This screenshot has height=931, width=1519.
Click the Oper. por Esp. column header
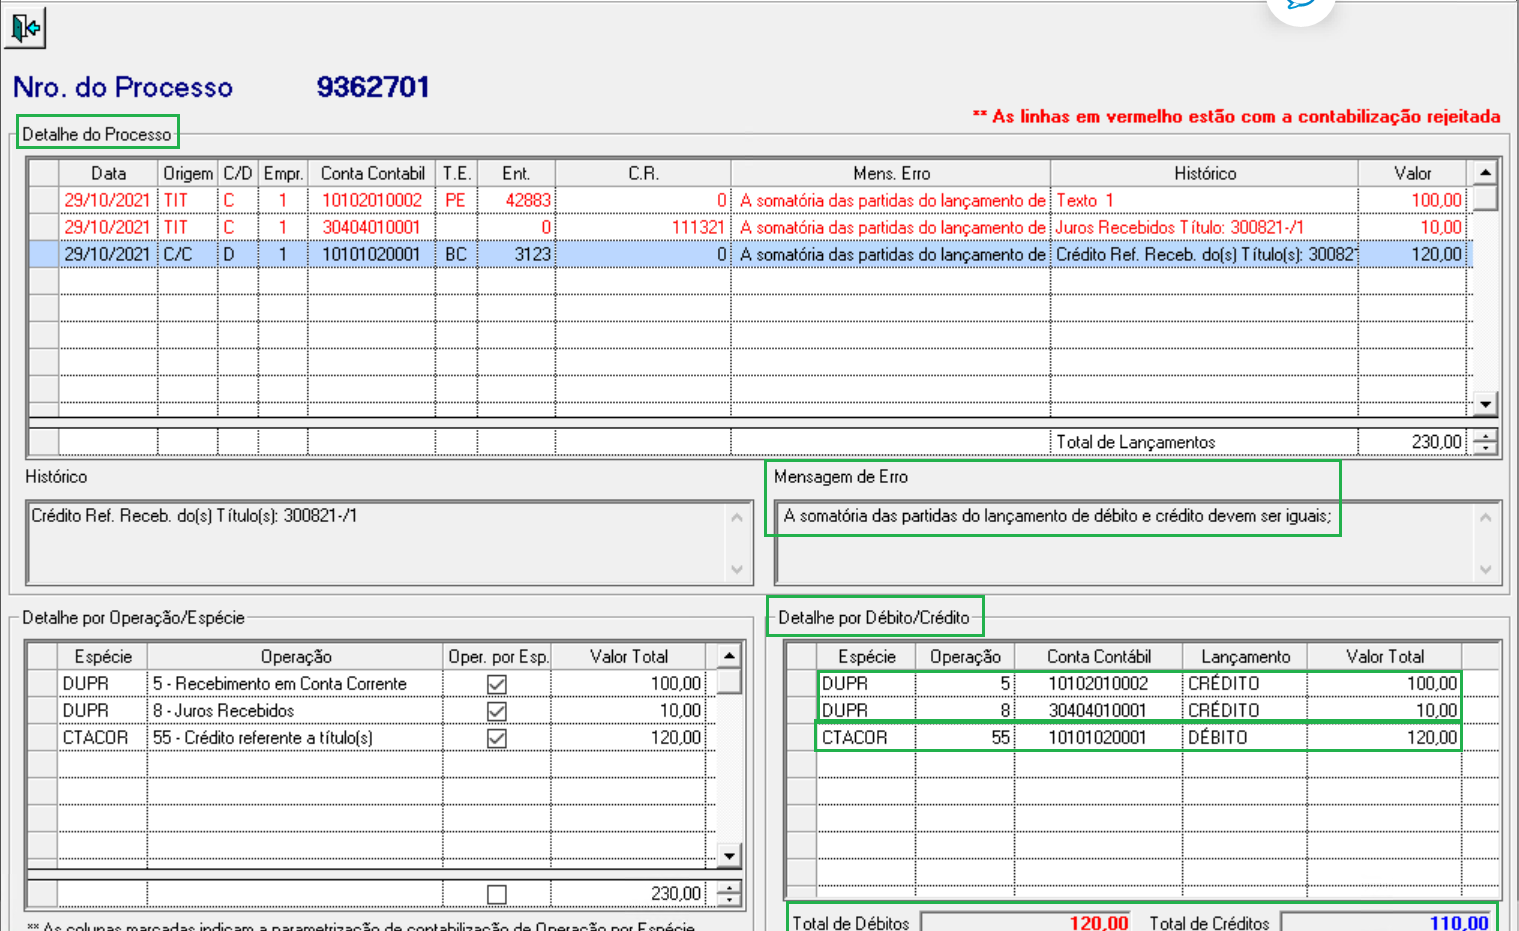[497, 657]
